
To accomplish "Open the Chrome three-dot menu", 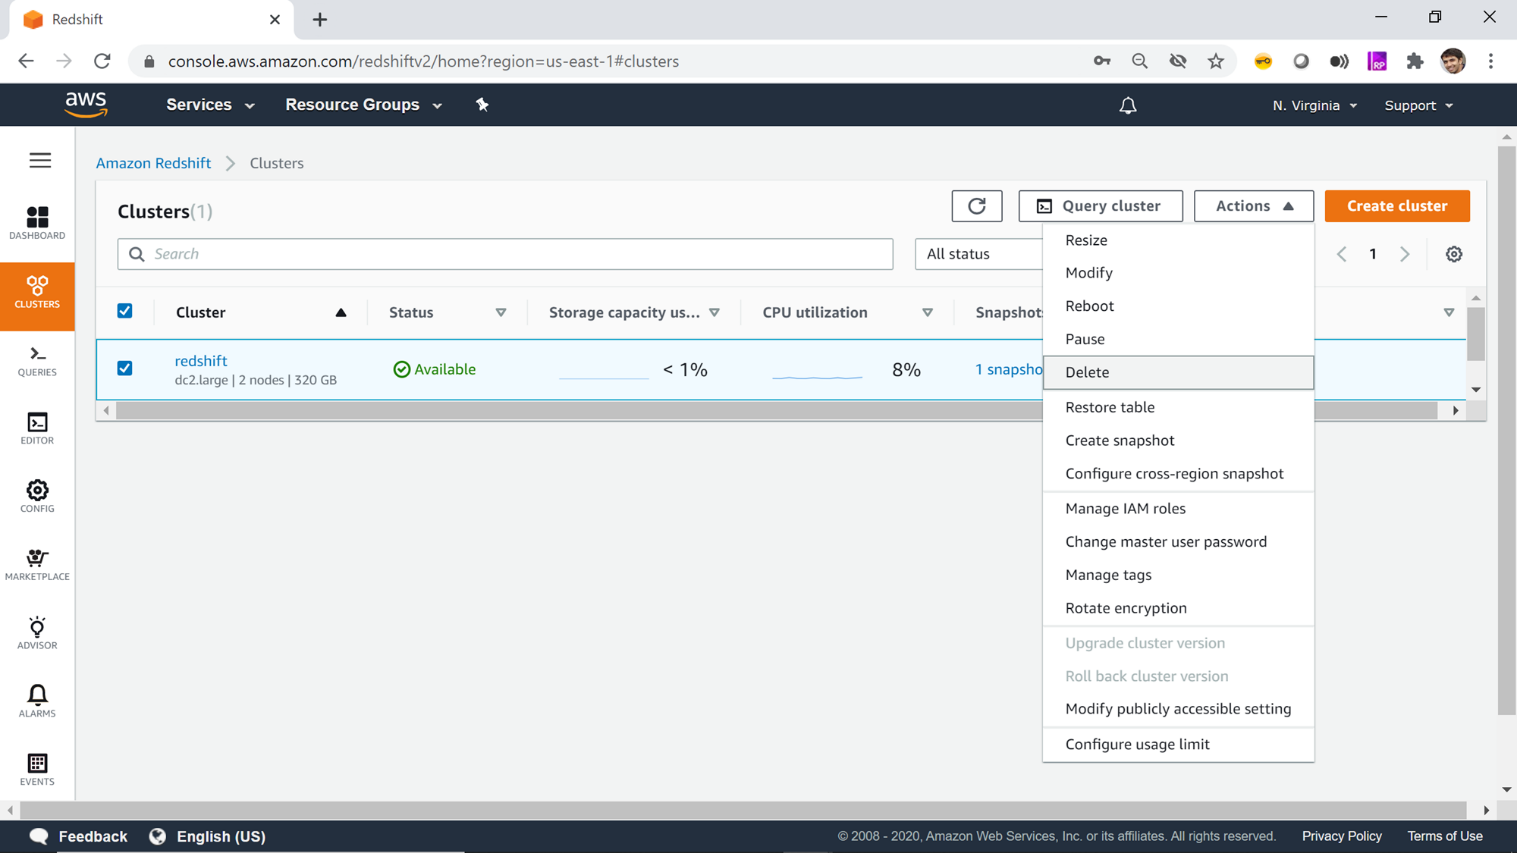I will click(1491, 61).
